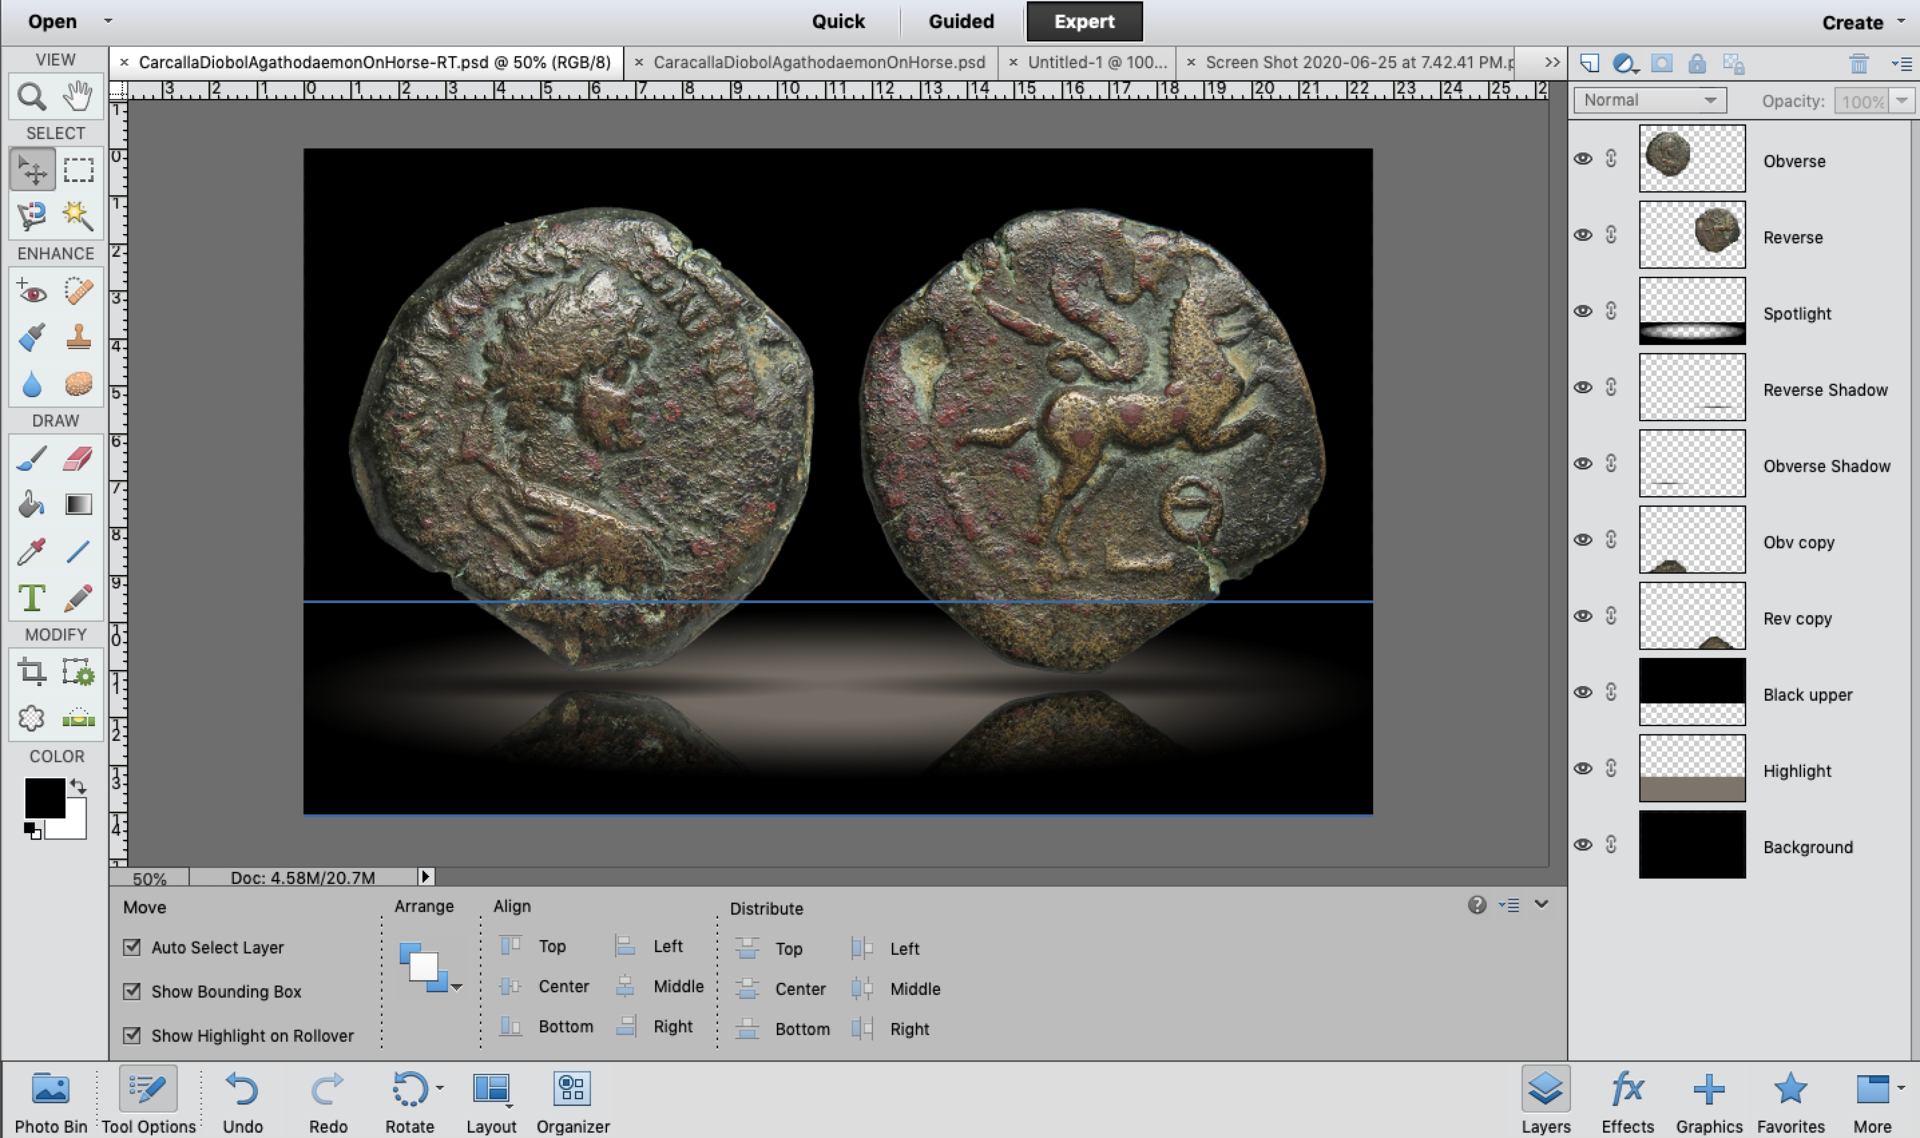Viewport: 1920px width, 1138px height.
Task: Activate the Horizontal Type tool
Action: [x=31, y=598]
